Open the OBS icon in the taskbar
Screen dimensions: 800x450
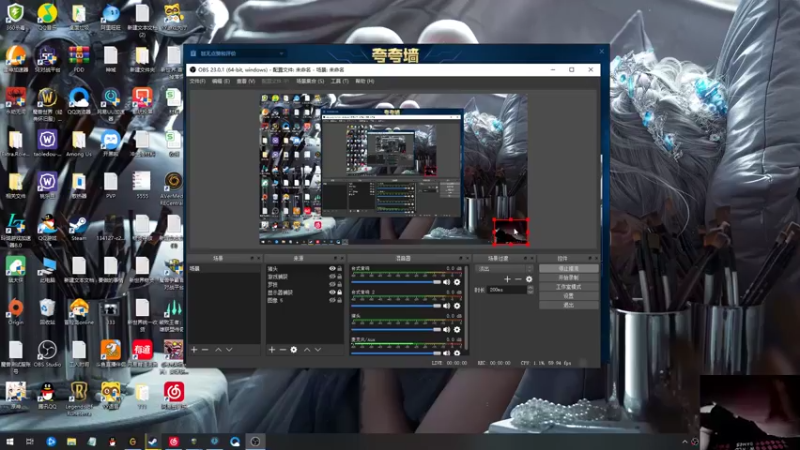click(x=256, y=441)
